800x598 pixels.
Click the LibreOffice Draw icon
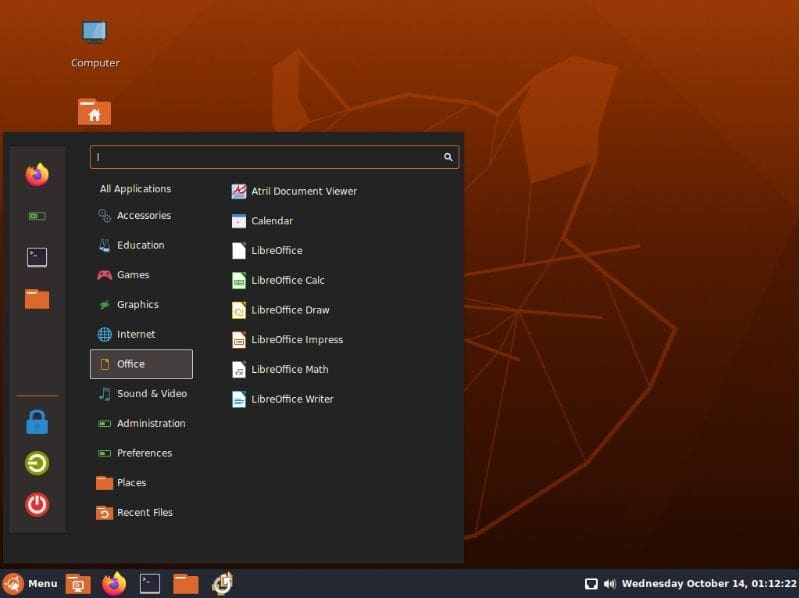click(239, 310)
